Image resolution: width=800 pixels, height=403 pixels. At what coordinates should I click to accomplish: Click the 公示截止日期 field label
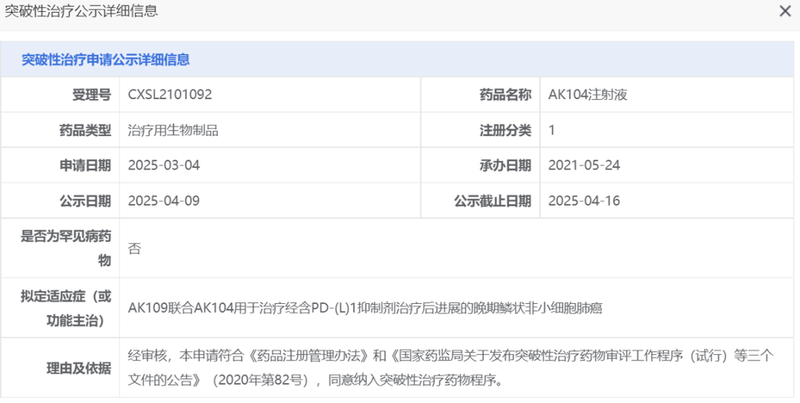tap(492, 200)
